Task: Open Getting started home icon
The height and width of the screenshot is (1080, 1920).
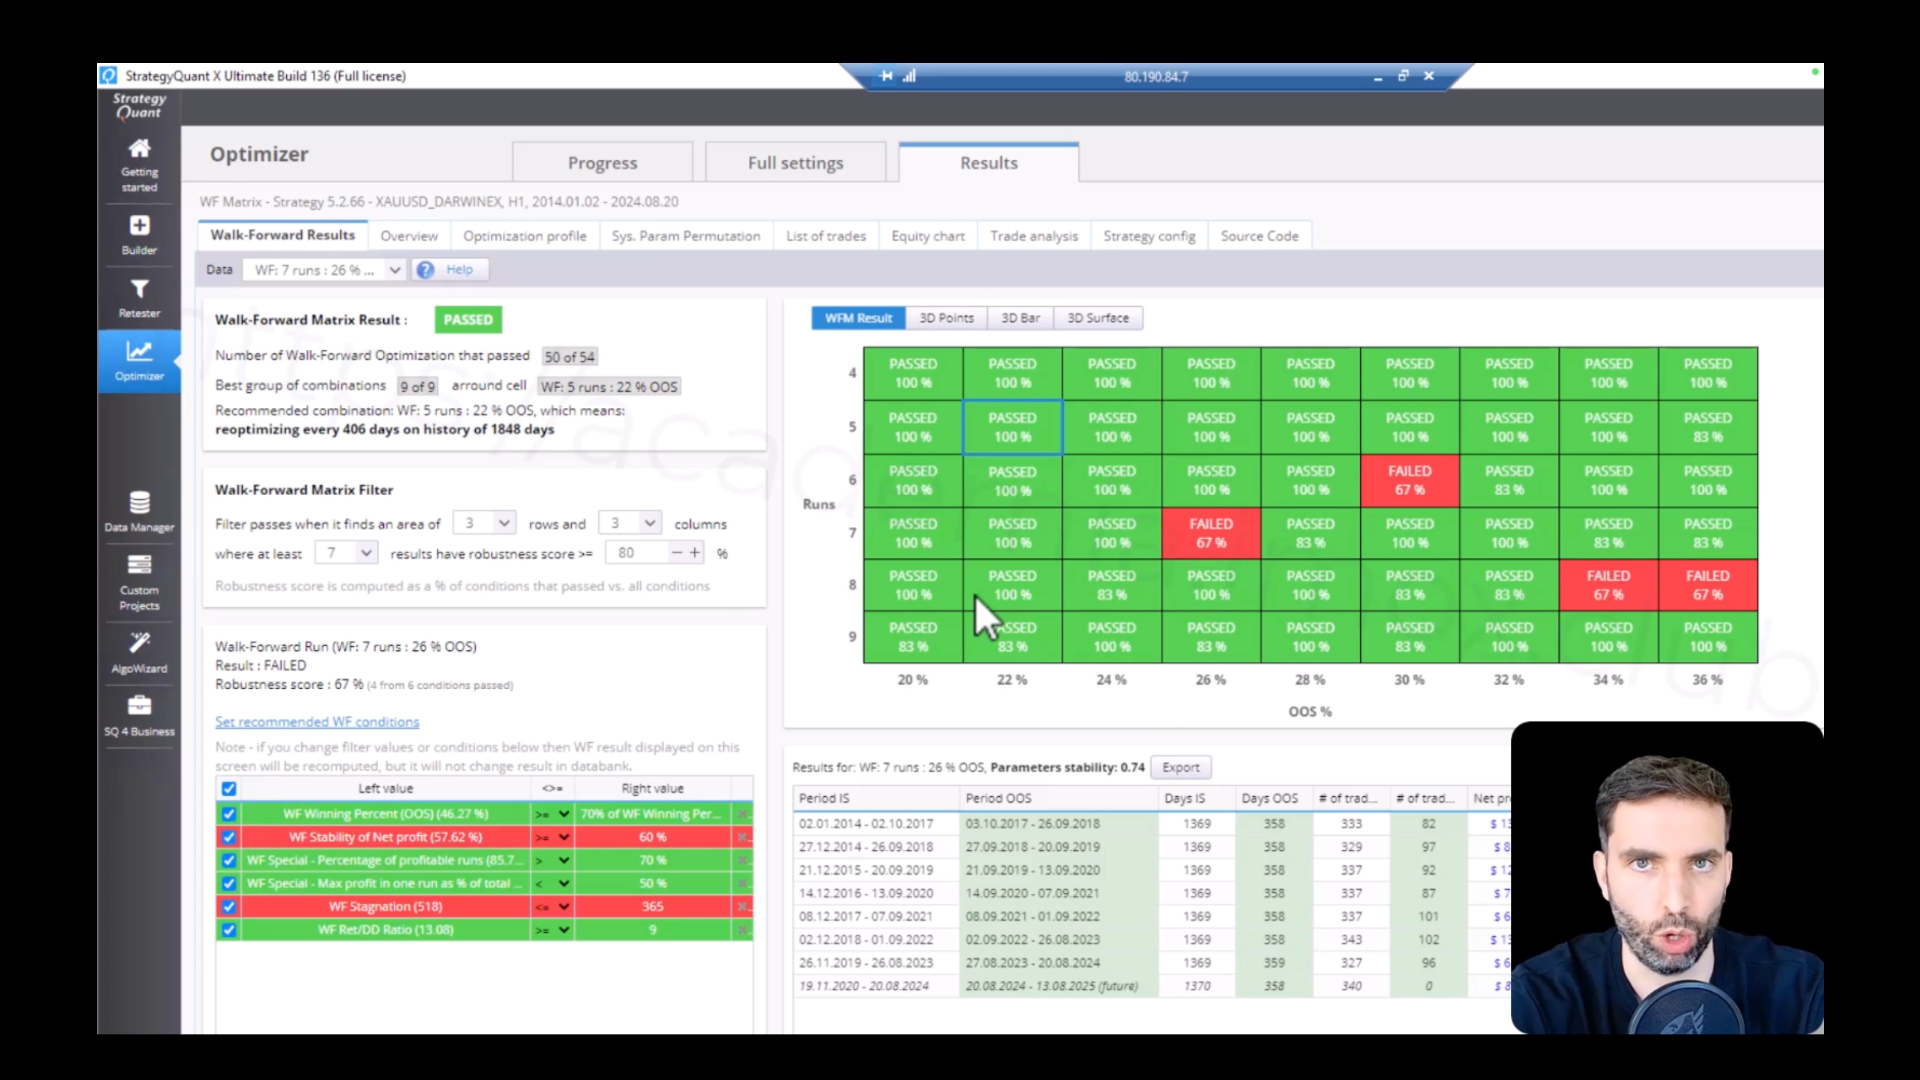Action: point(139,149)
